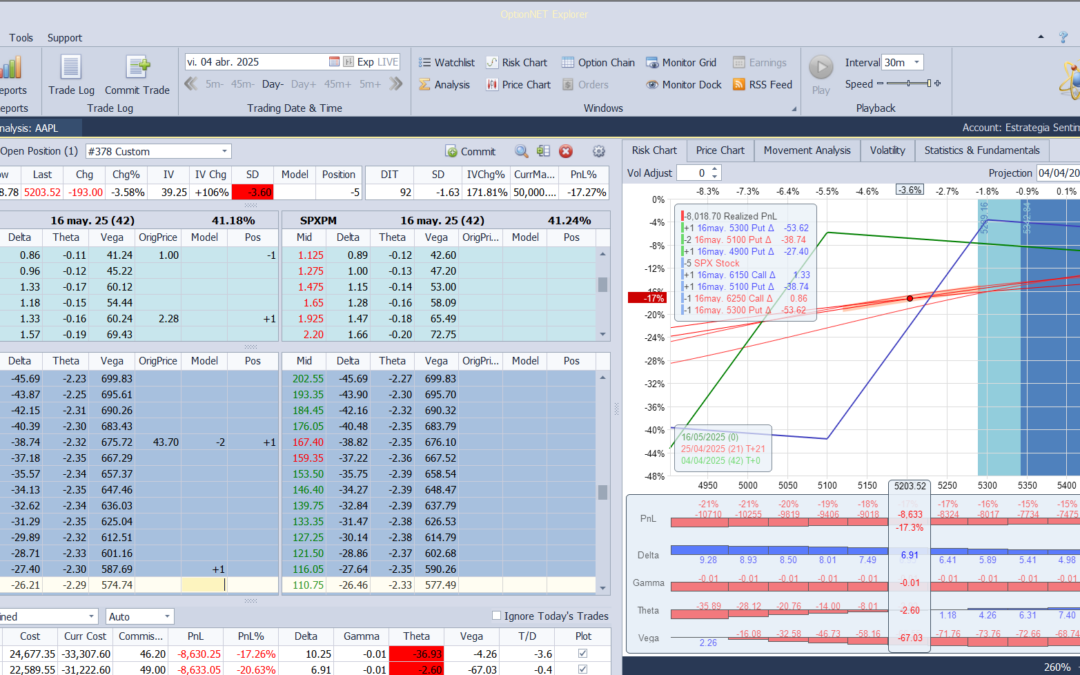Jump forward with the double-right arrow

tap(395, 84)
